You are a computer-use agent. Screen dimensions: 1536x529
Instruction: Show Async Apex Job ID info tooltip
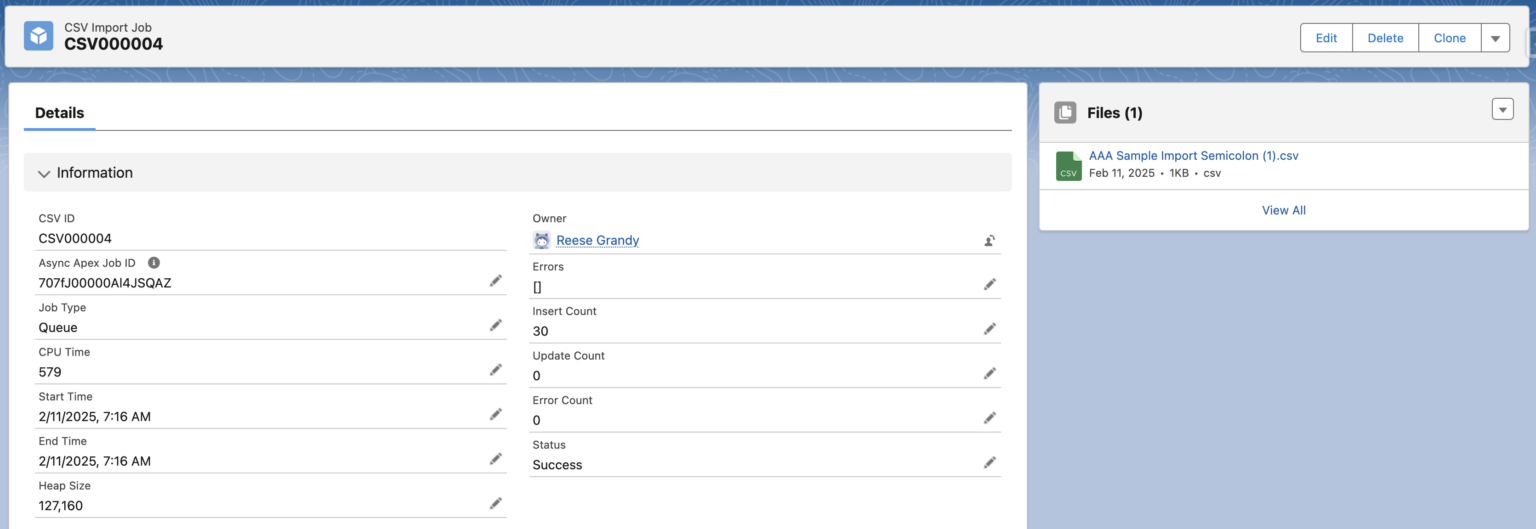coord(154,262)
